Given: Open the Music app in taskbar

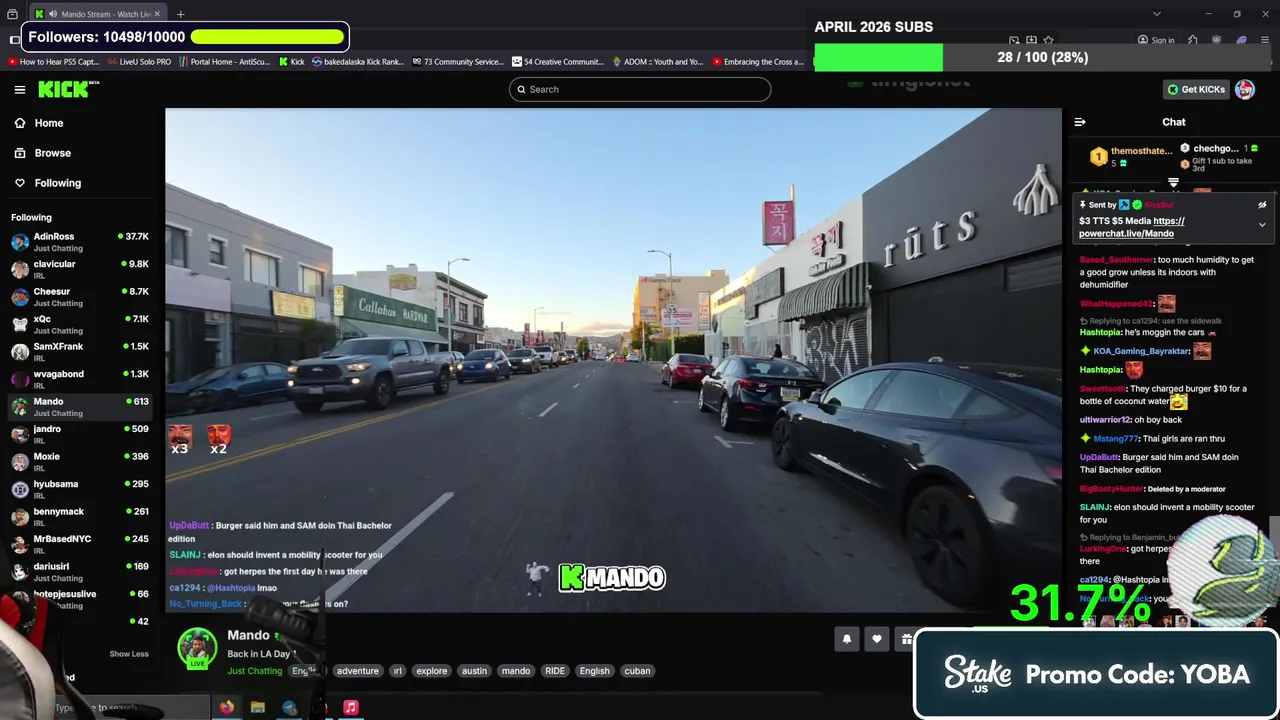Looking at the screenshot, I should [351, 707].
